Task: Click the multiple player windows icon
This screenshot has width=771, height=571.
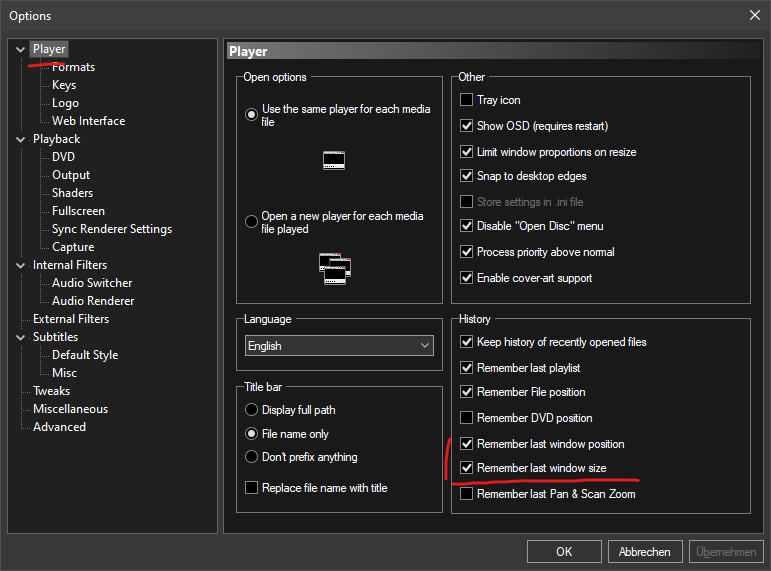Action: tap(335, 269)
